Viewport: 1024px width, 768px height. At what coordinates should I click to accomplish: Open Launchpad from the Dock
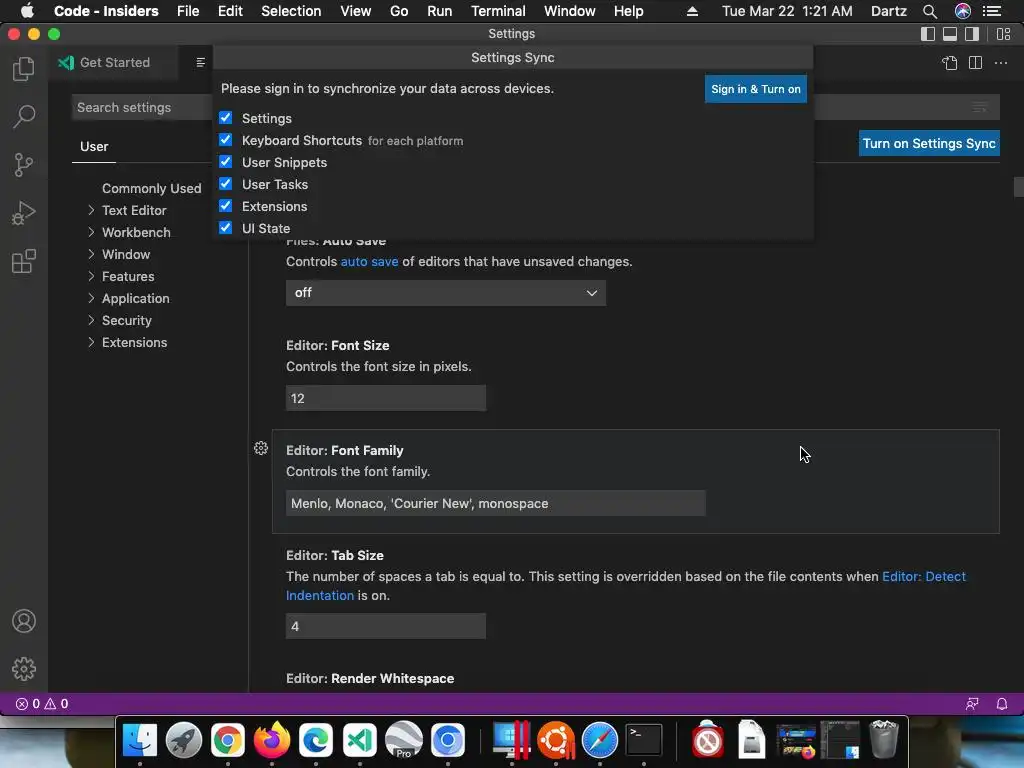pos(184,740)
